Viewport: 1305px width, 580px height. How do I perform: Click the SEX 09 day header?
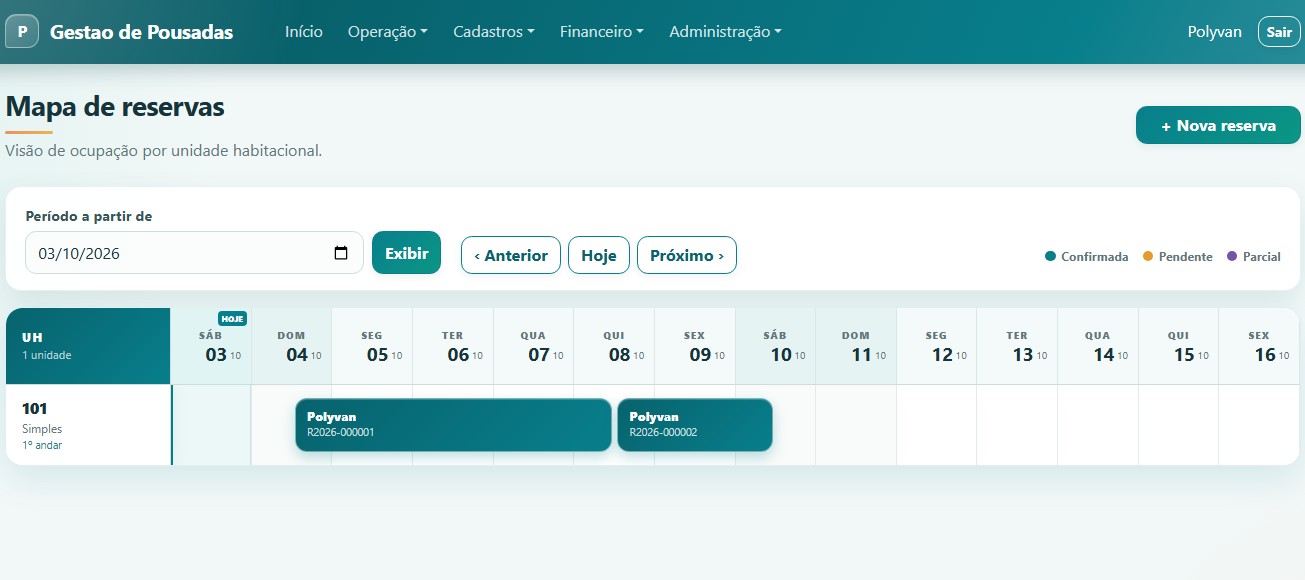pyautogui.click(x=695, y=347)
